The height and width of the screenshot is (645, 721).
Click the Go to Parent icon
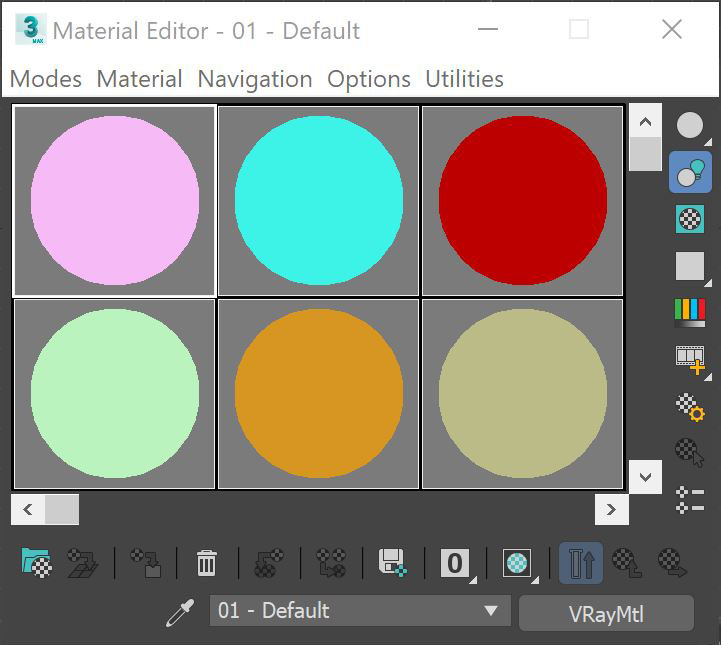tap(627, 563)
